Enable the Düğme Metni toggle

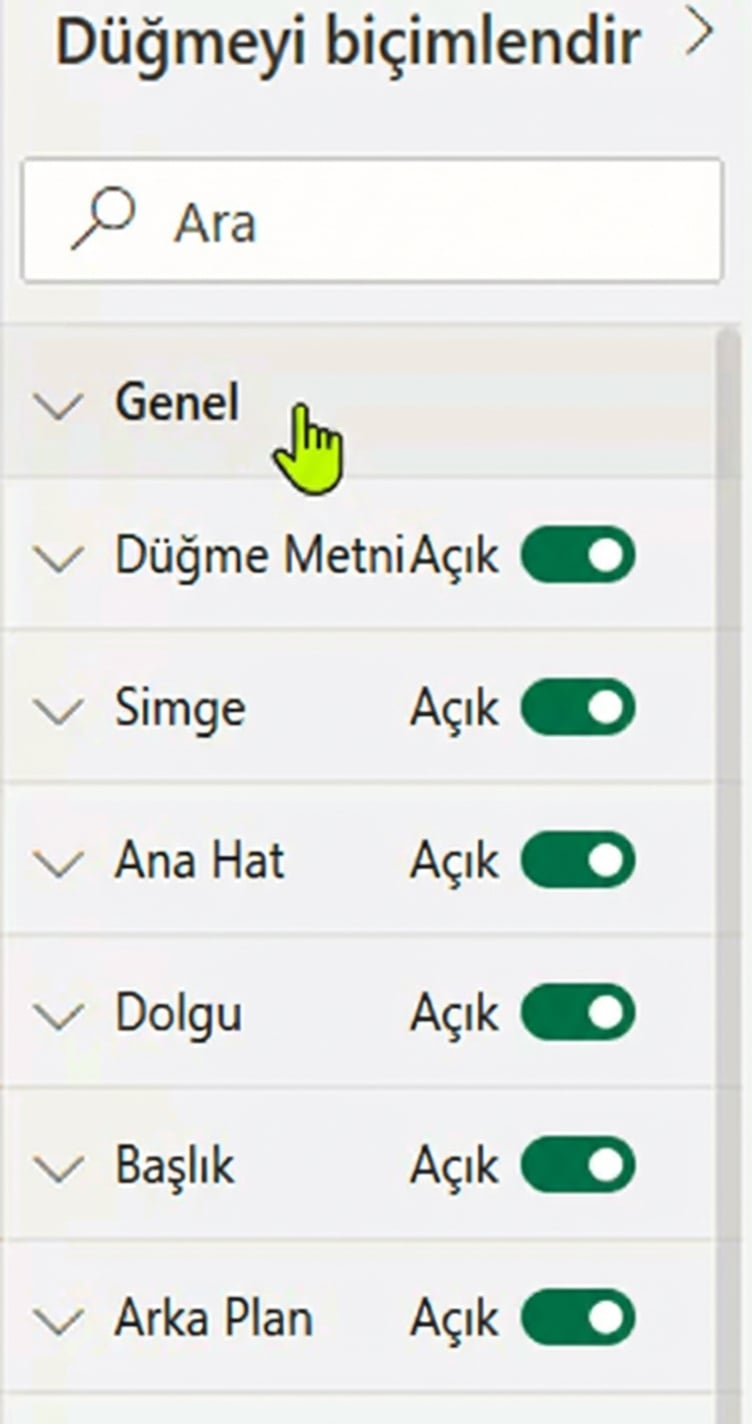click(576, 556)
